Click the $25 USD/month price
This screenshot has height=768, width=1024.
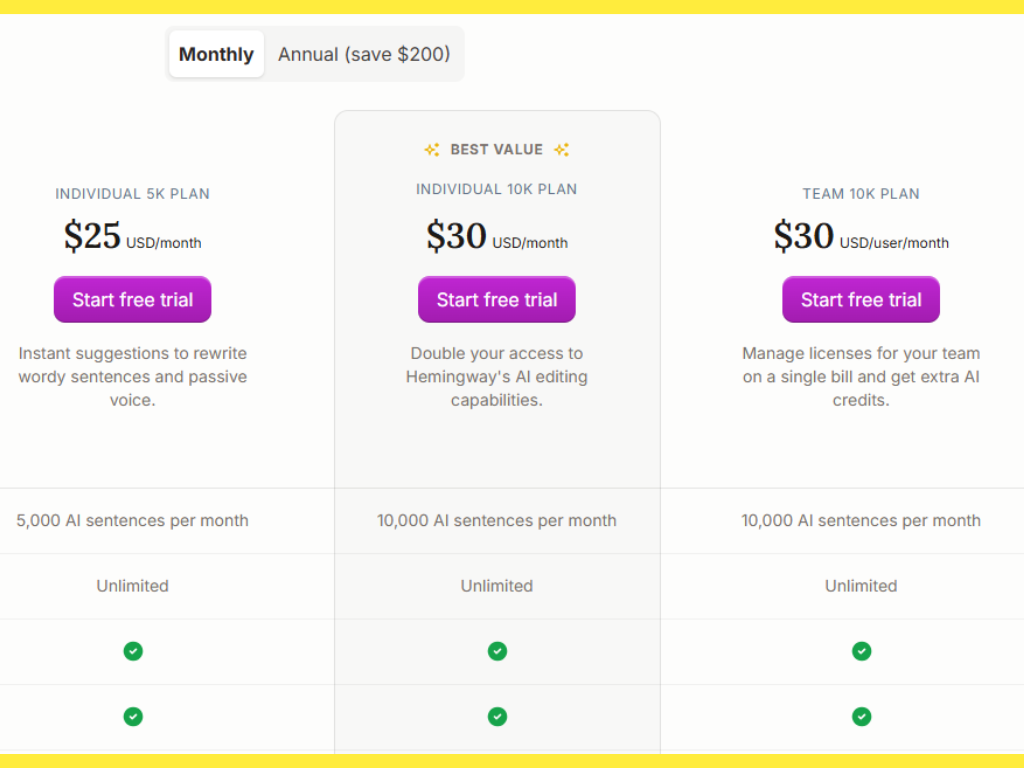132,236
